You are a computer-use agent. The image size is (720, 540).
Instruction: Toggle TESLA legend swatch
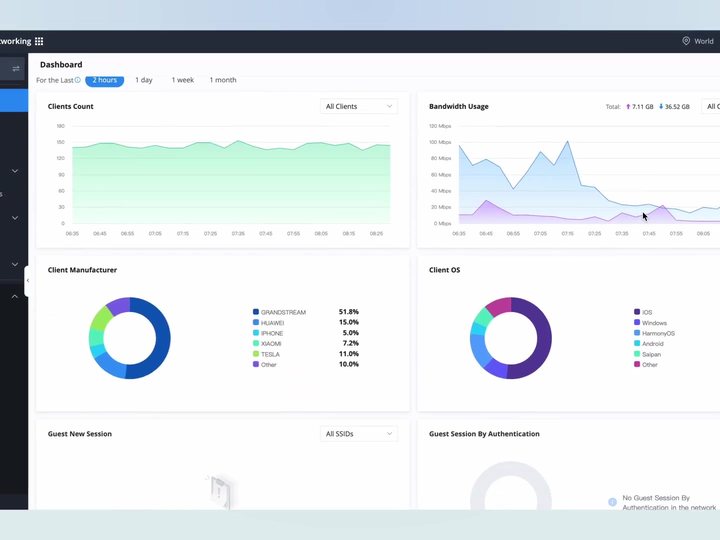(256, 354)
